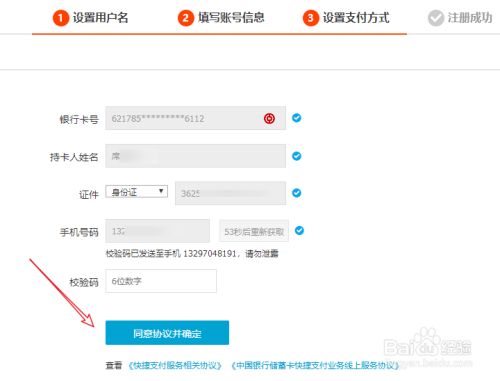Click the ID number field starting 3625

(x=230, y=193)
